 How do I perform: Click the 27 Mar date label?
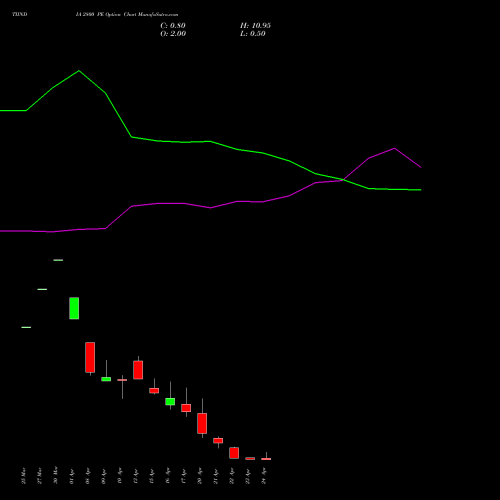[x=39, y=476]
